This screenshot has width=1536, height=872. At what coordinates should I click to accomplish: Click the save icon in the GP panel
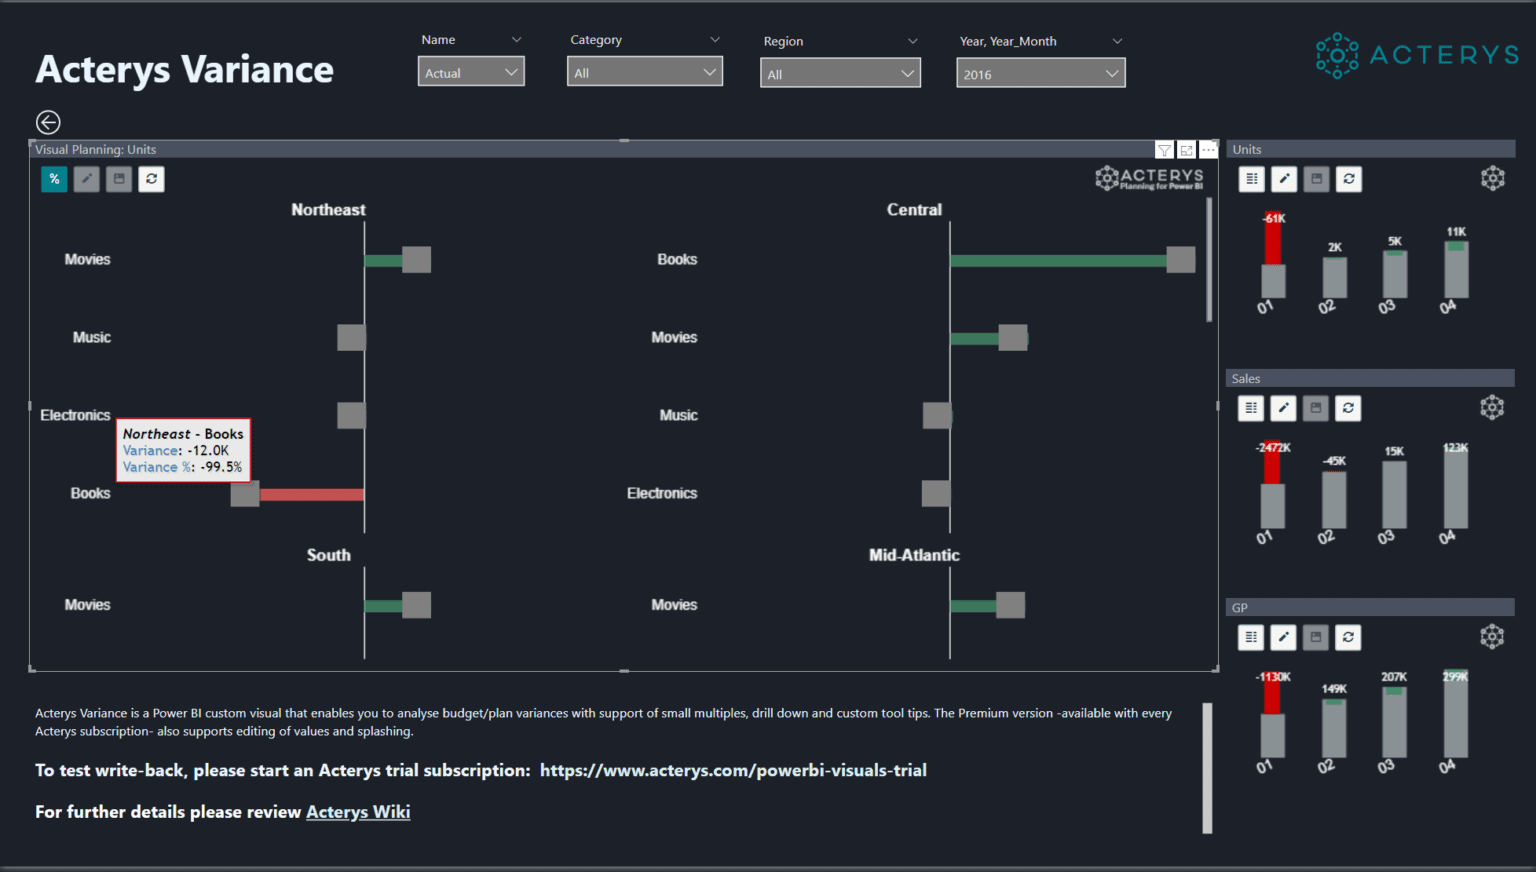[1315, 637]
